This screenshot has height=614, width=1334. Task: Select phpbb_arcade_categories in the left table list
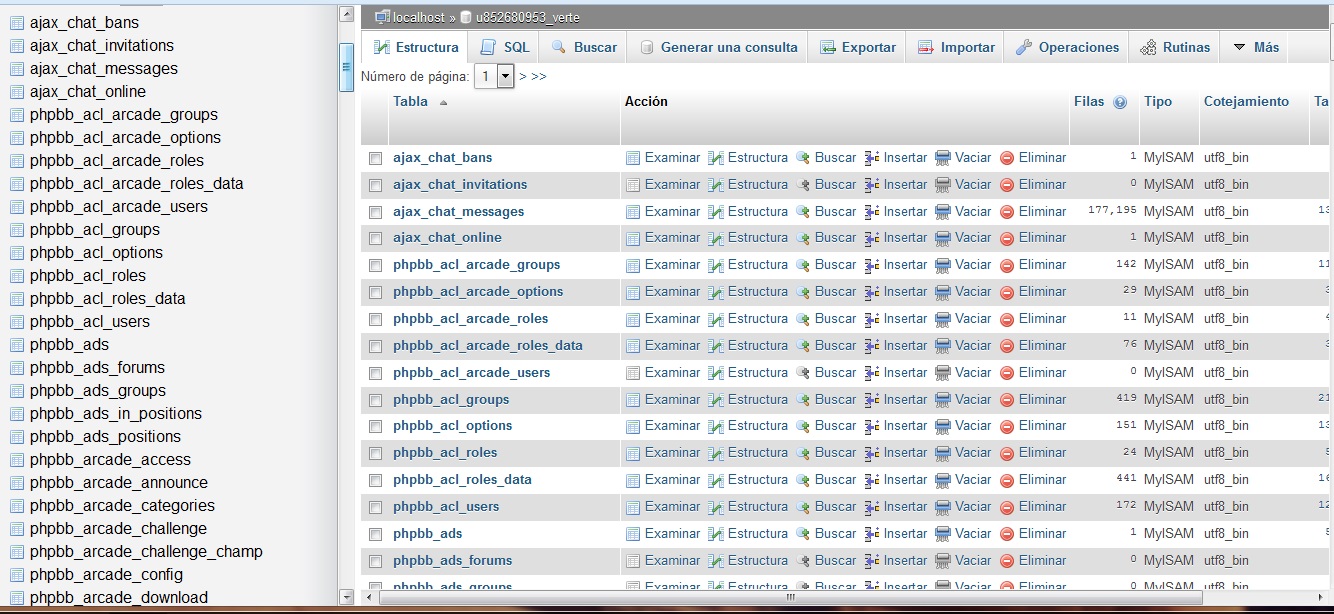[122, 506]
